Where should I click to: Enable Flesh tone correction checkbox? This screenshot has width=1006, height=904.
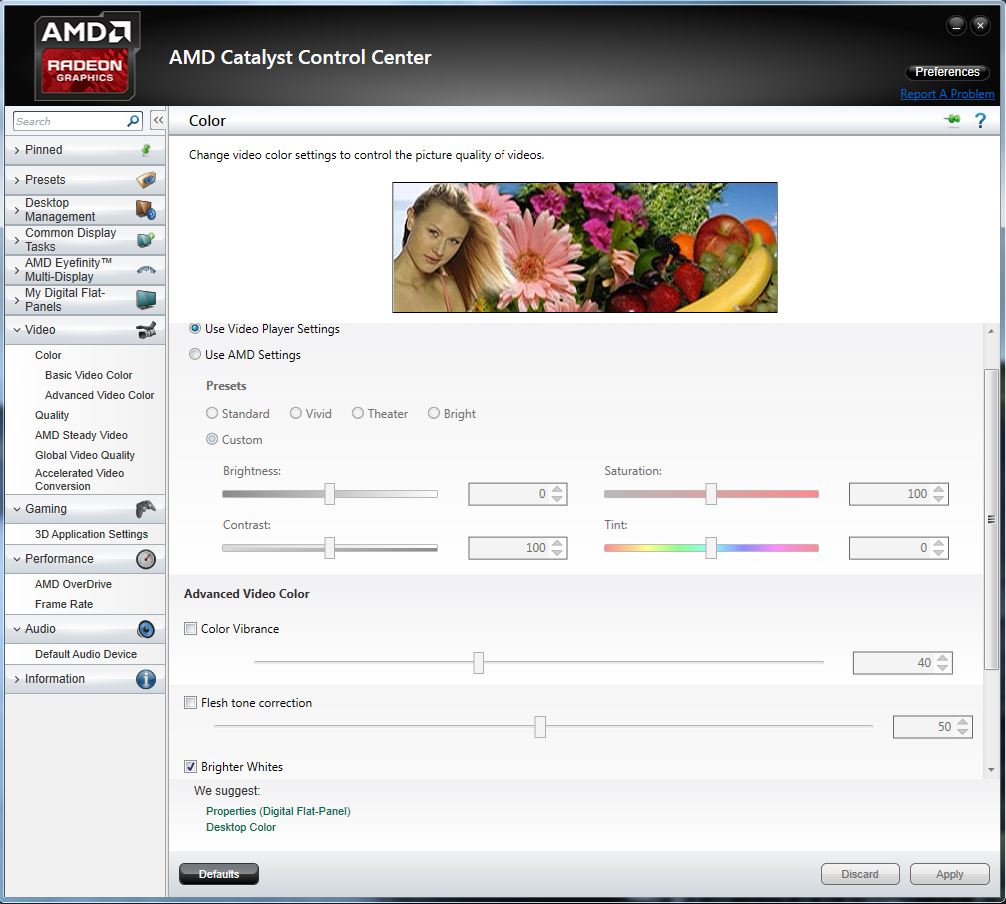tap(191, 703)
